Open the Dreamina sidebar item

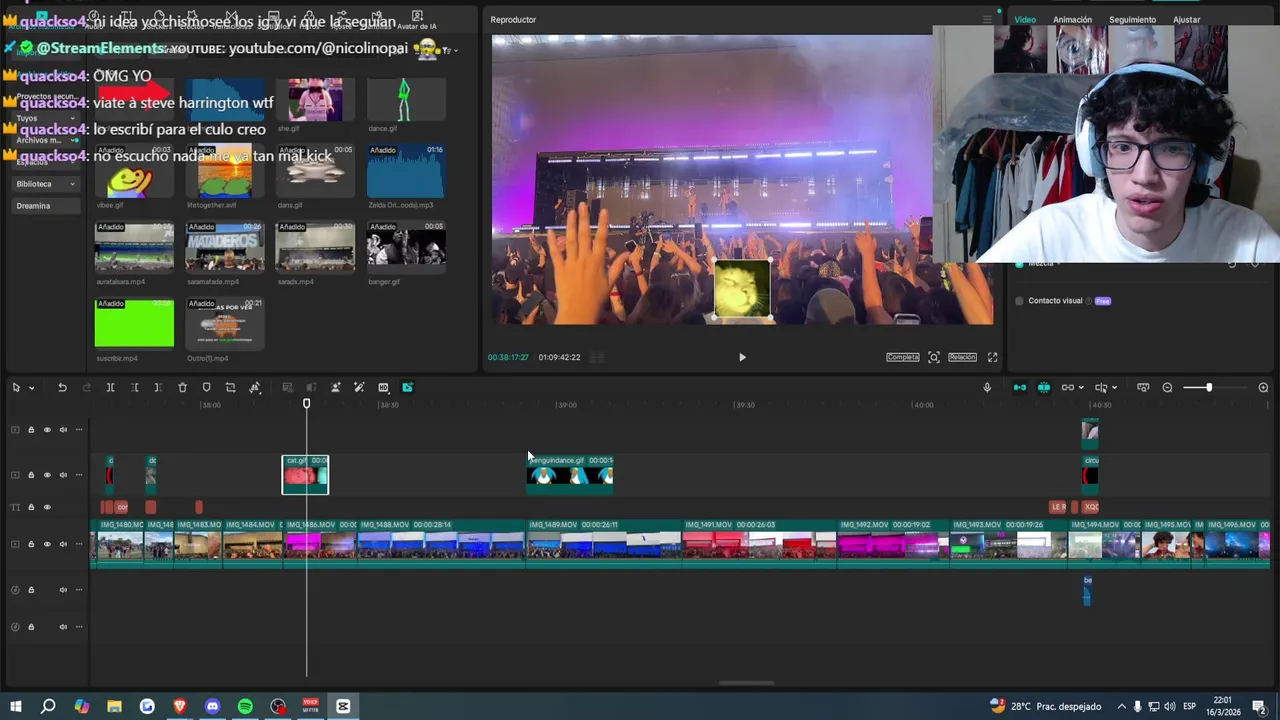[44, 206]
